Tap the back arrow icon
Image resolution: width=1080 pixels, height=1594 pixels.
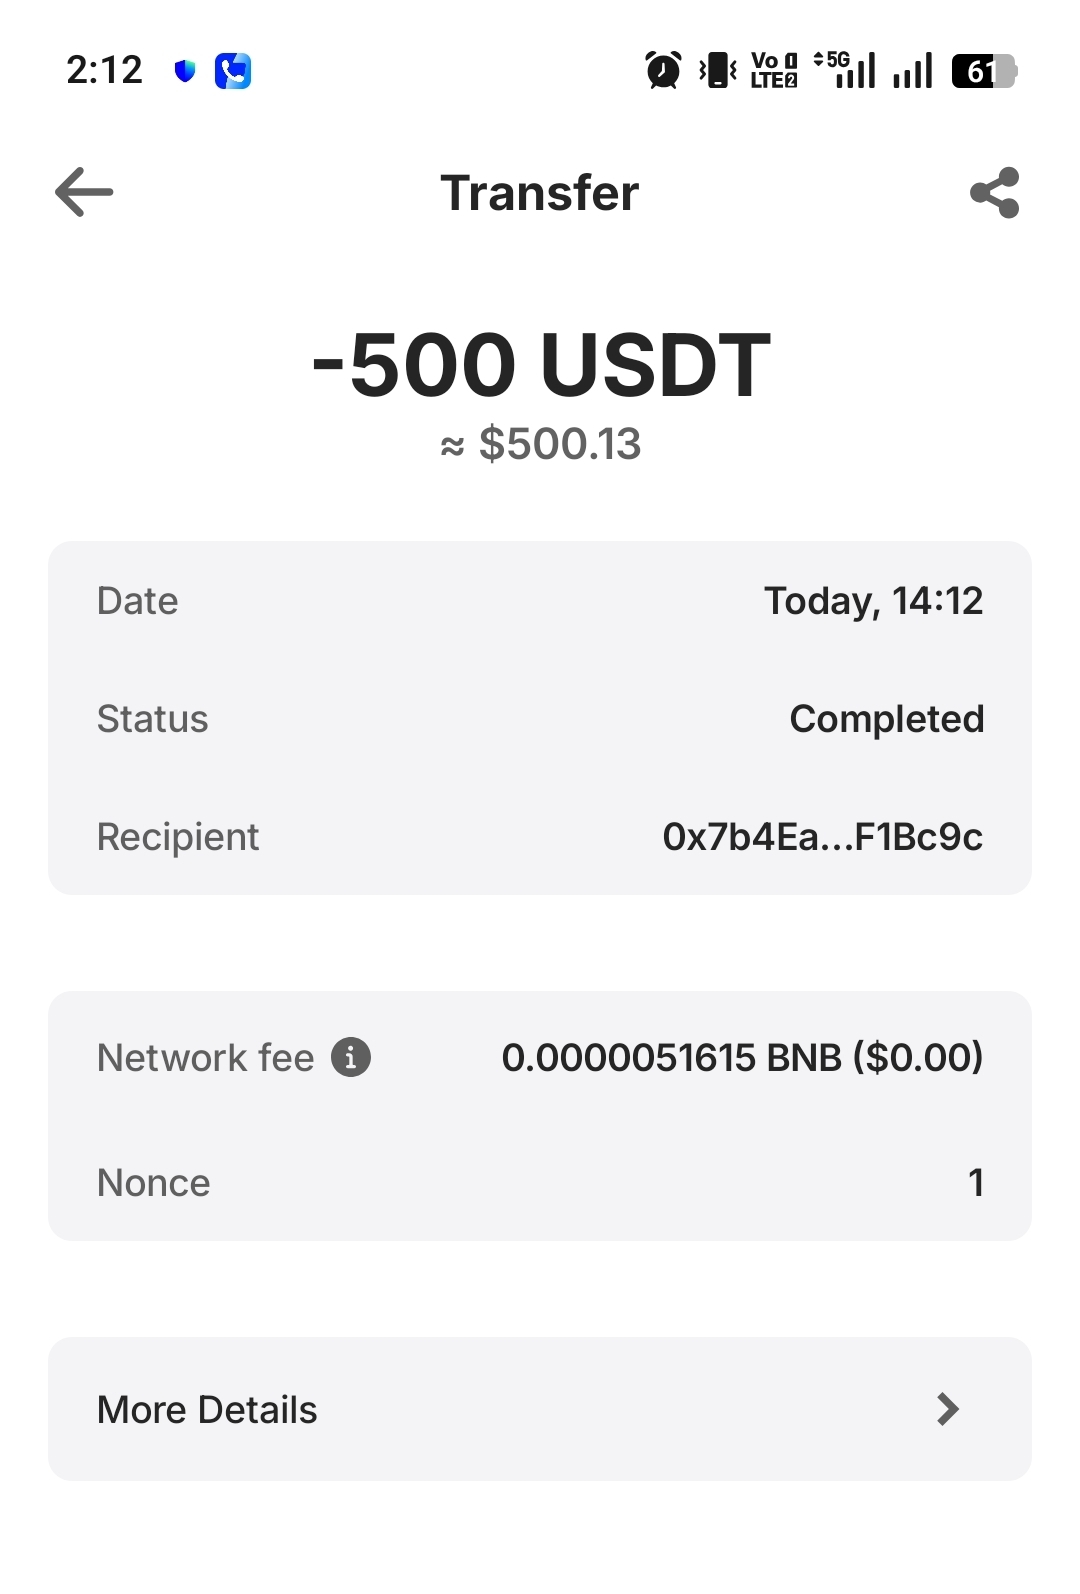[84, 192]
